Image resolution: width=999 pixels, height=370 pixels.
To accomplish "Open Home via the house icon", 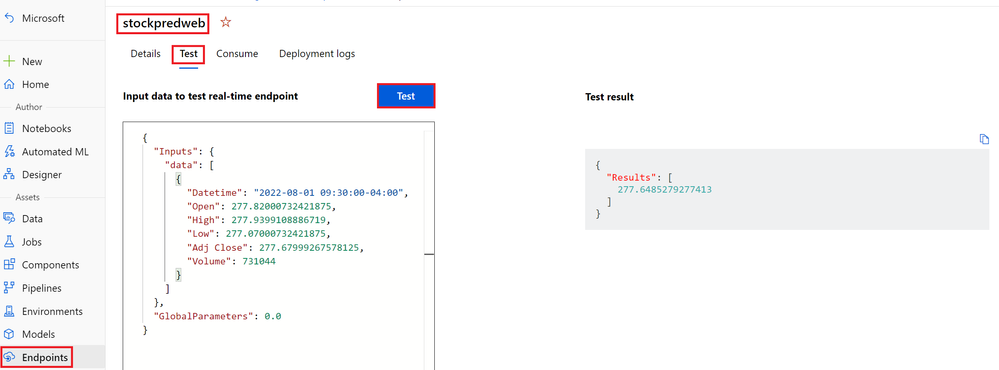I will point(9,85).
